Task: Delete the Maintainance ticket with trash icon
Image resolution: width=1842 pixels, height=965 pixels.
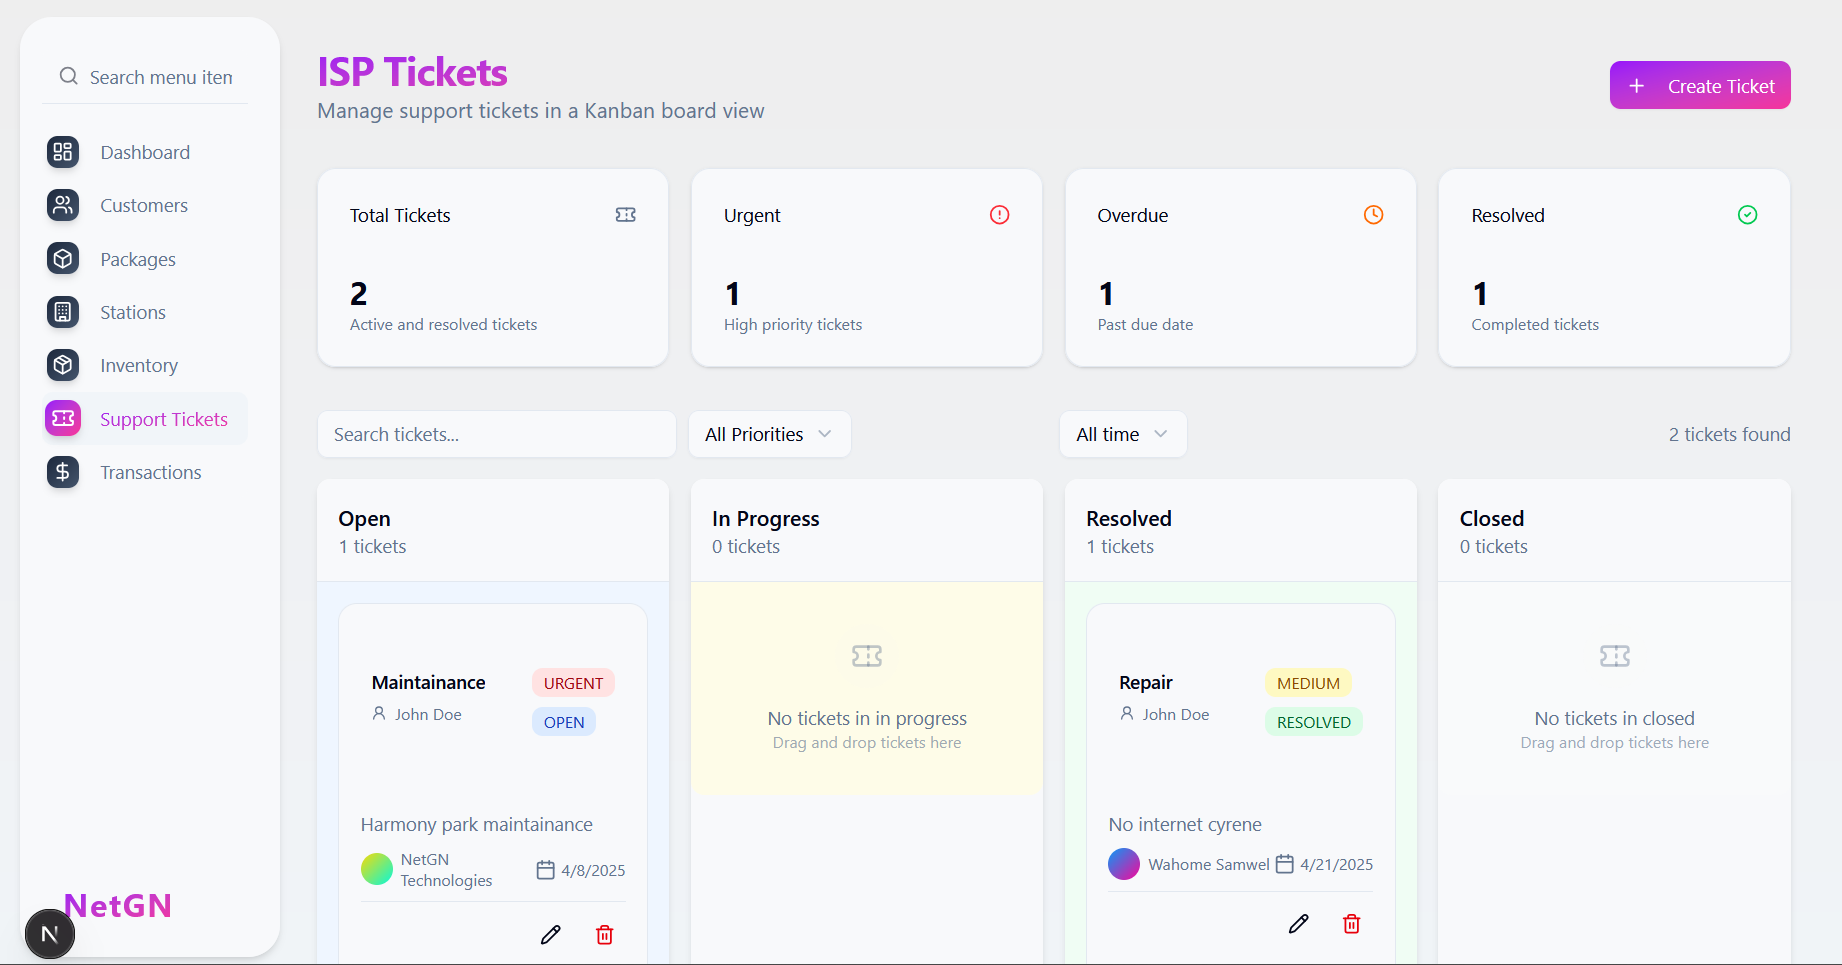Action: [x=605, y=935]
